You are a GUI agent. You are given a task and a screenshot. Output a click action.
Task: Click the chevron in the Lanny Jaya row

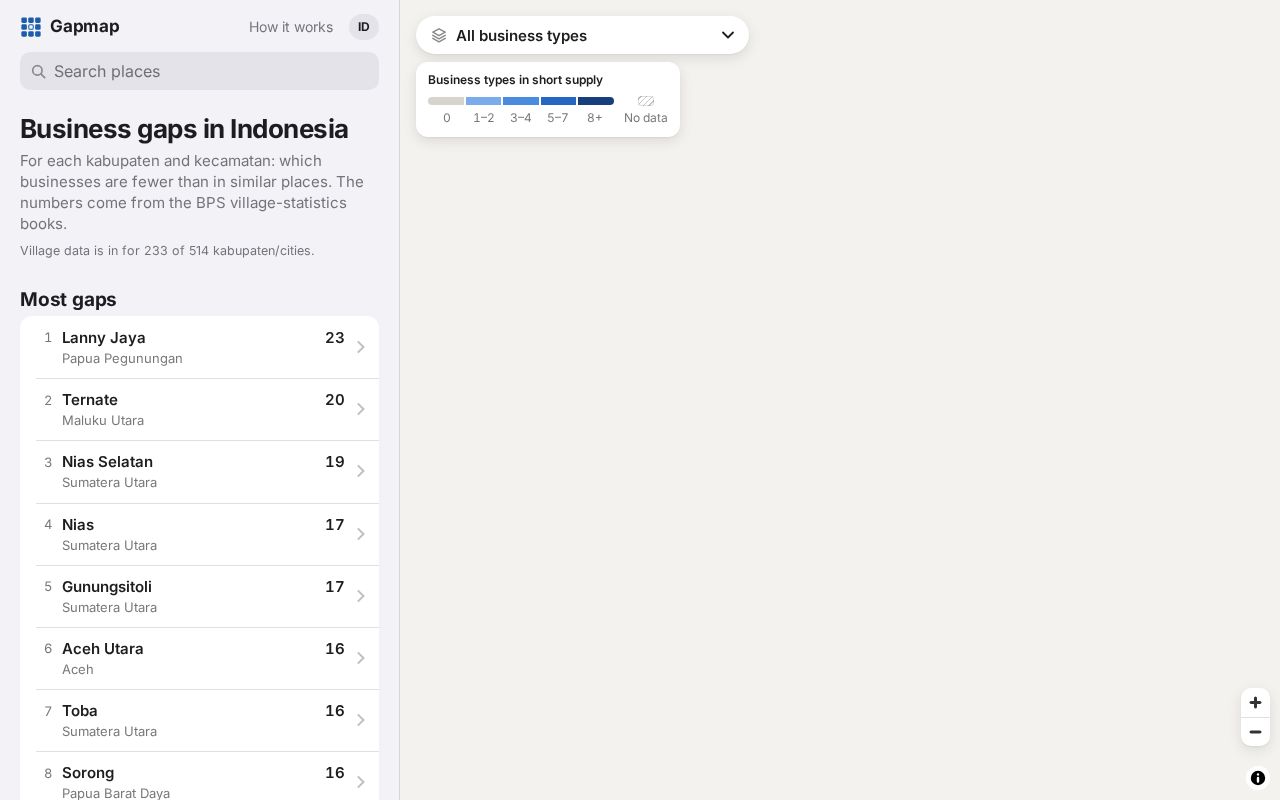[361, 347]
